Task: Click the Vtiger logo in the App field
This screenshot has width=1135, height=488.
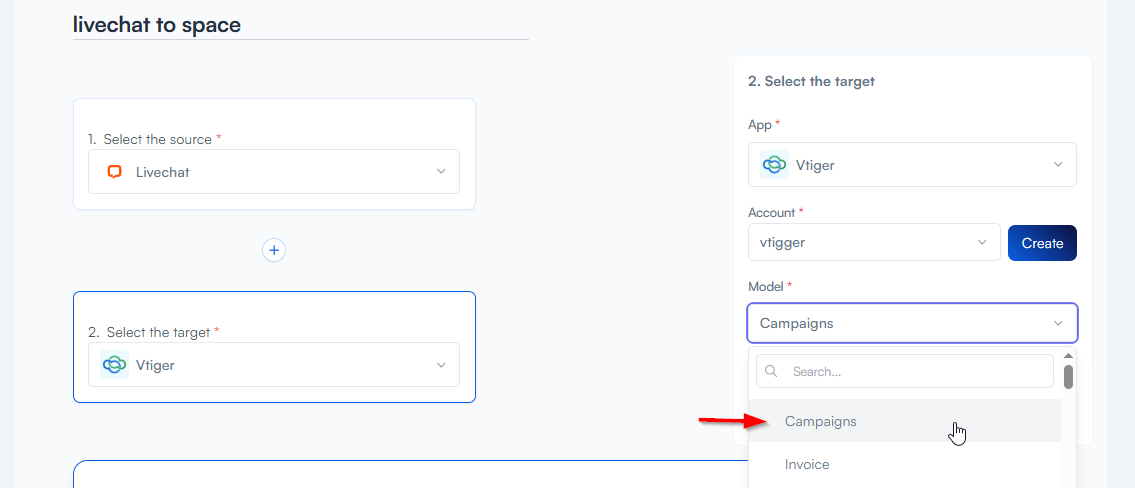Action: (774, 165)
